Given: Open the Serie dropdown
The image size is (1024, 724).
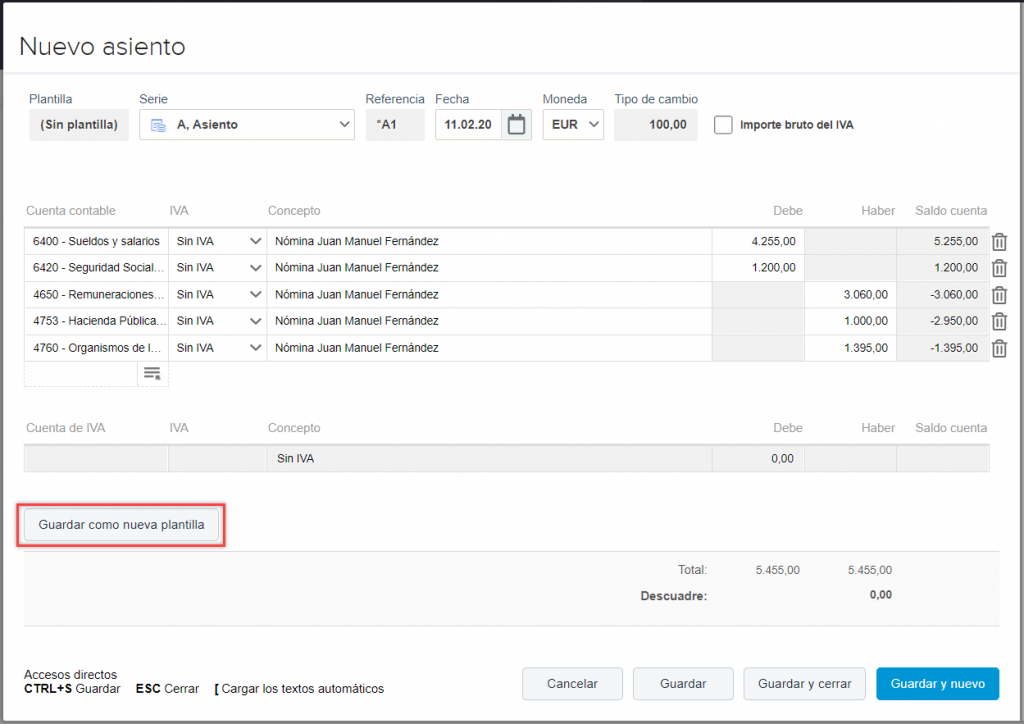Looking at the screenshot, I should point(247,125).
